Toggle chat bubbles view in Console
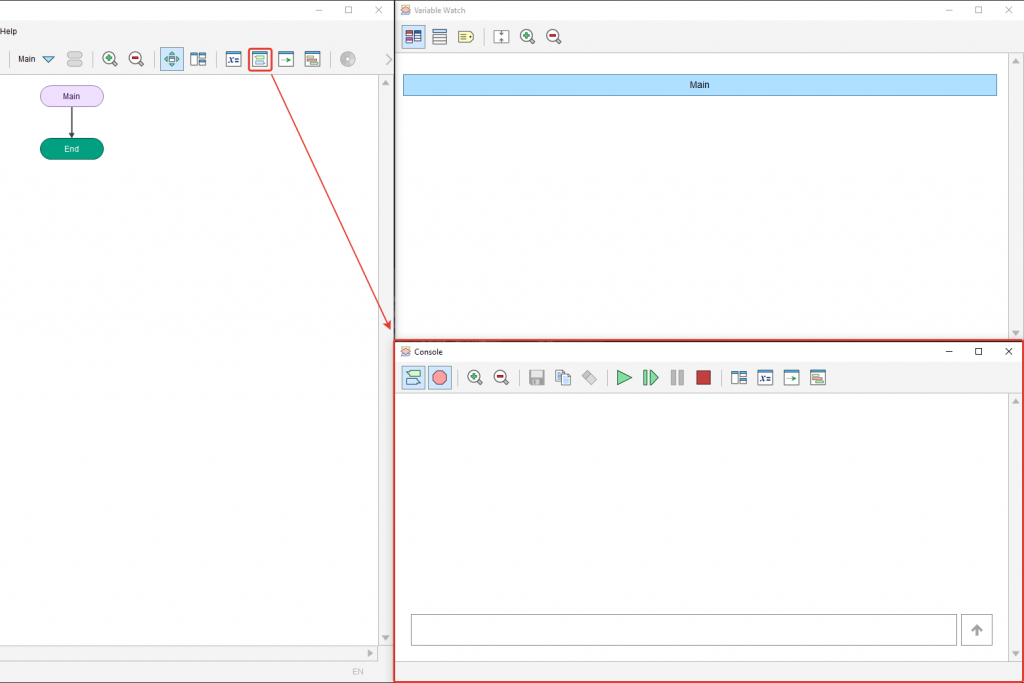Viewport: 1024px width, 683px height. point(413,377)
